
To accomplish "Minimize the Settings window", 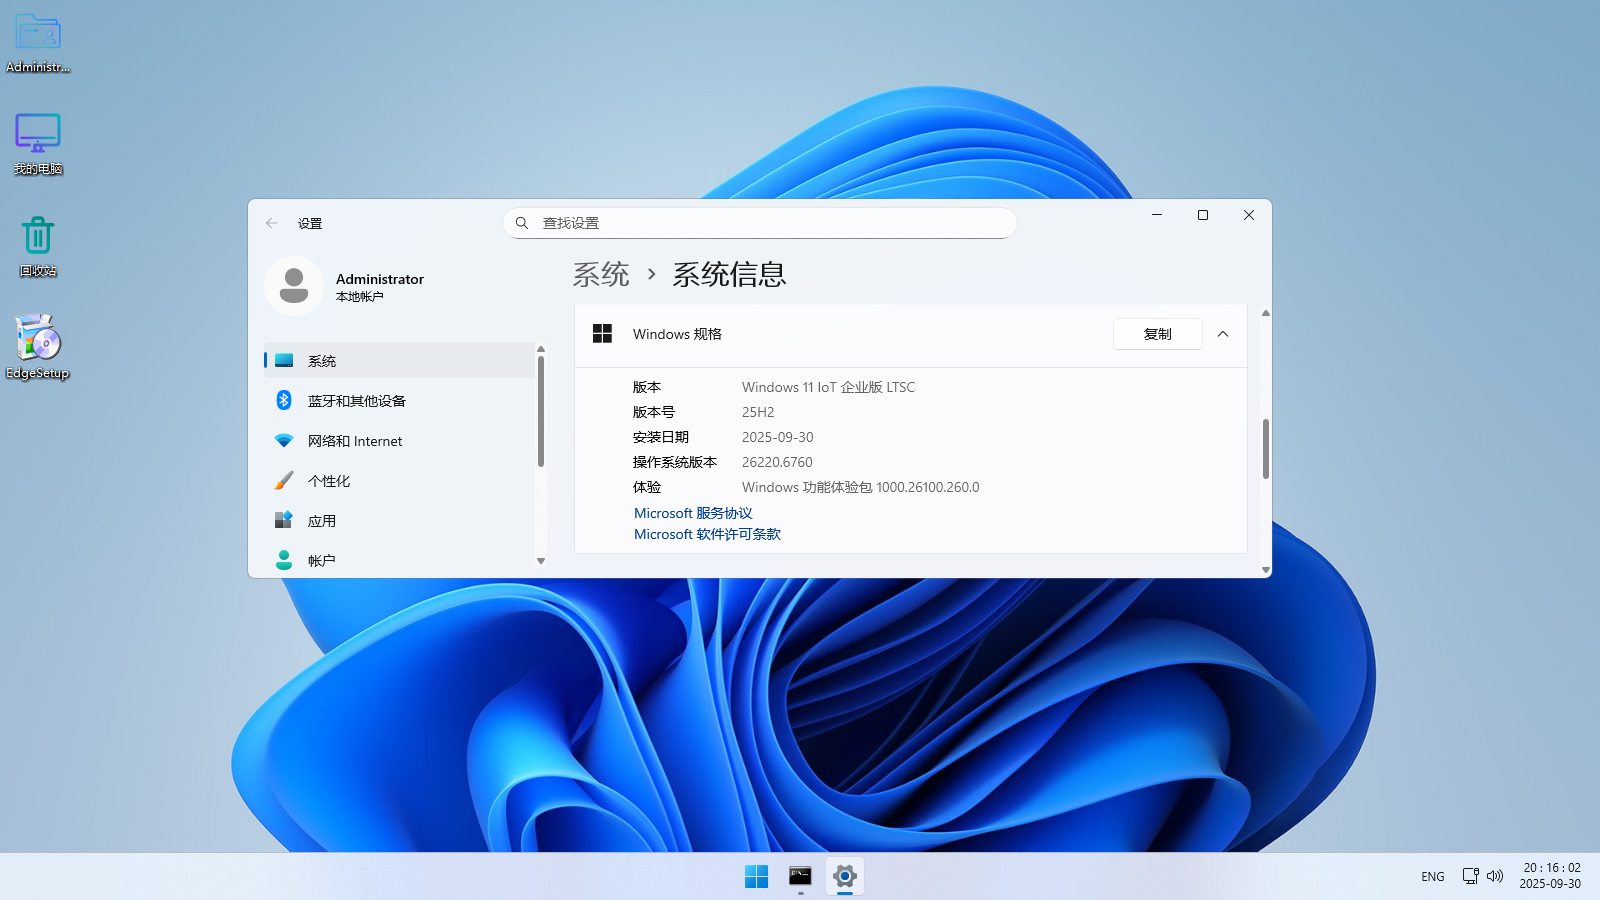I will tap(1157, 215).
